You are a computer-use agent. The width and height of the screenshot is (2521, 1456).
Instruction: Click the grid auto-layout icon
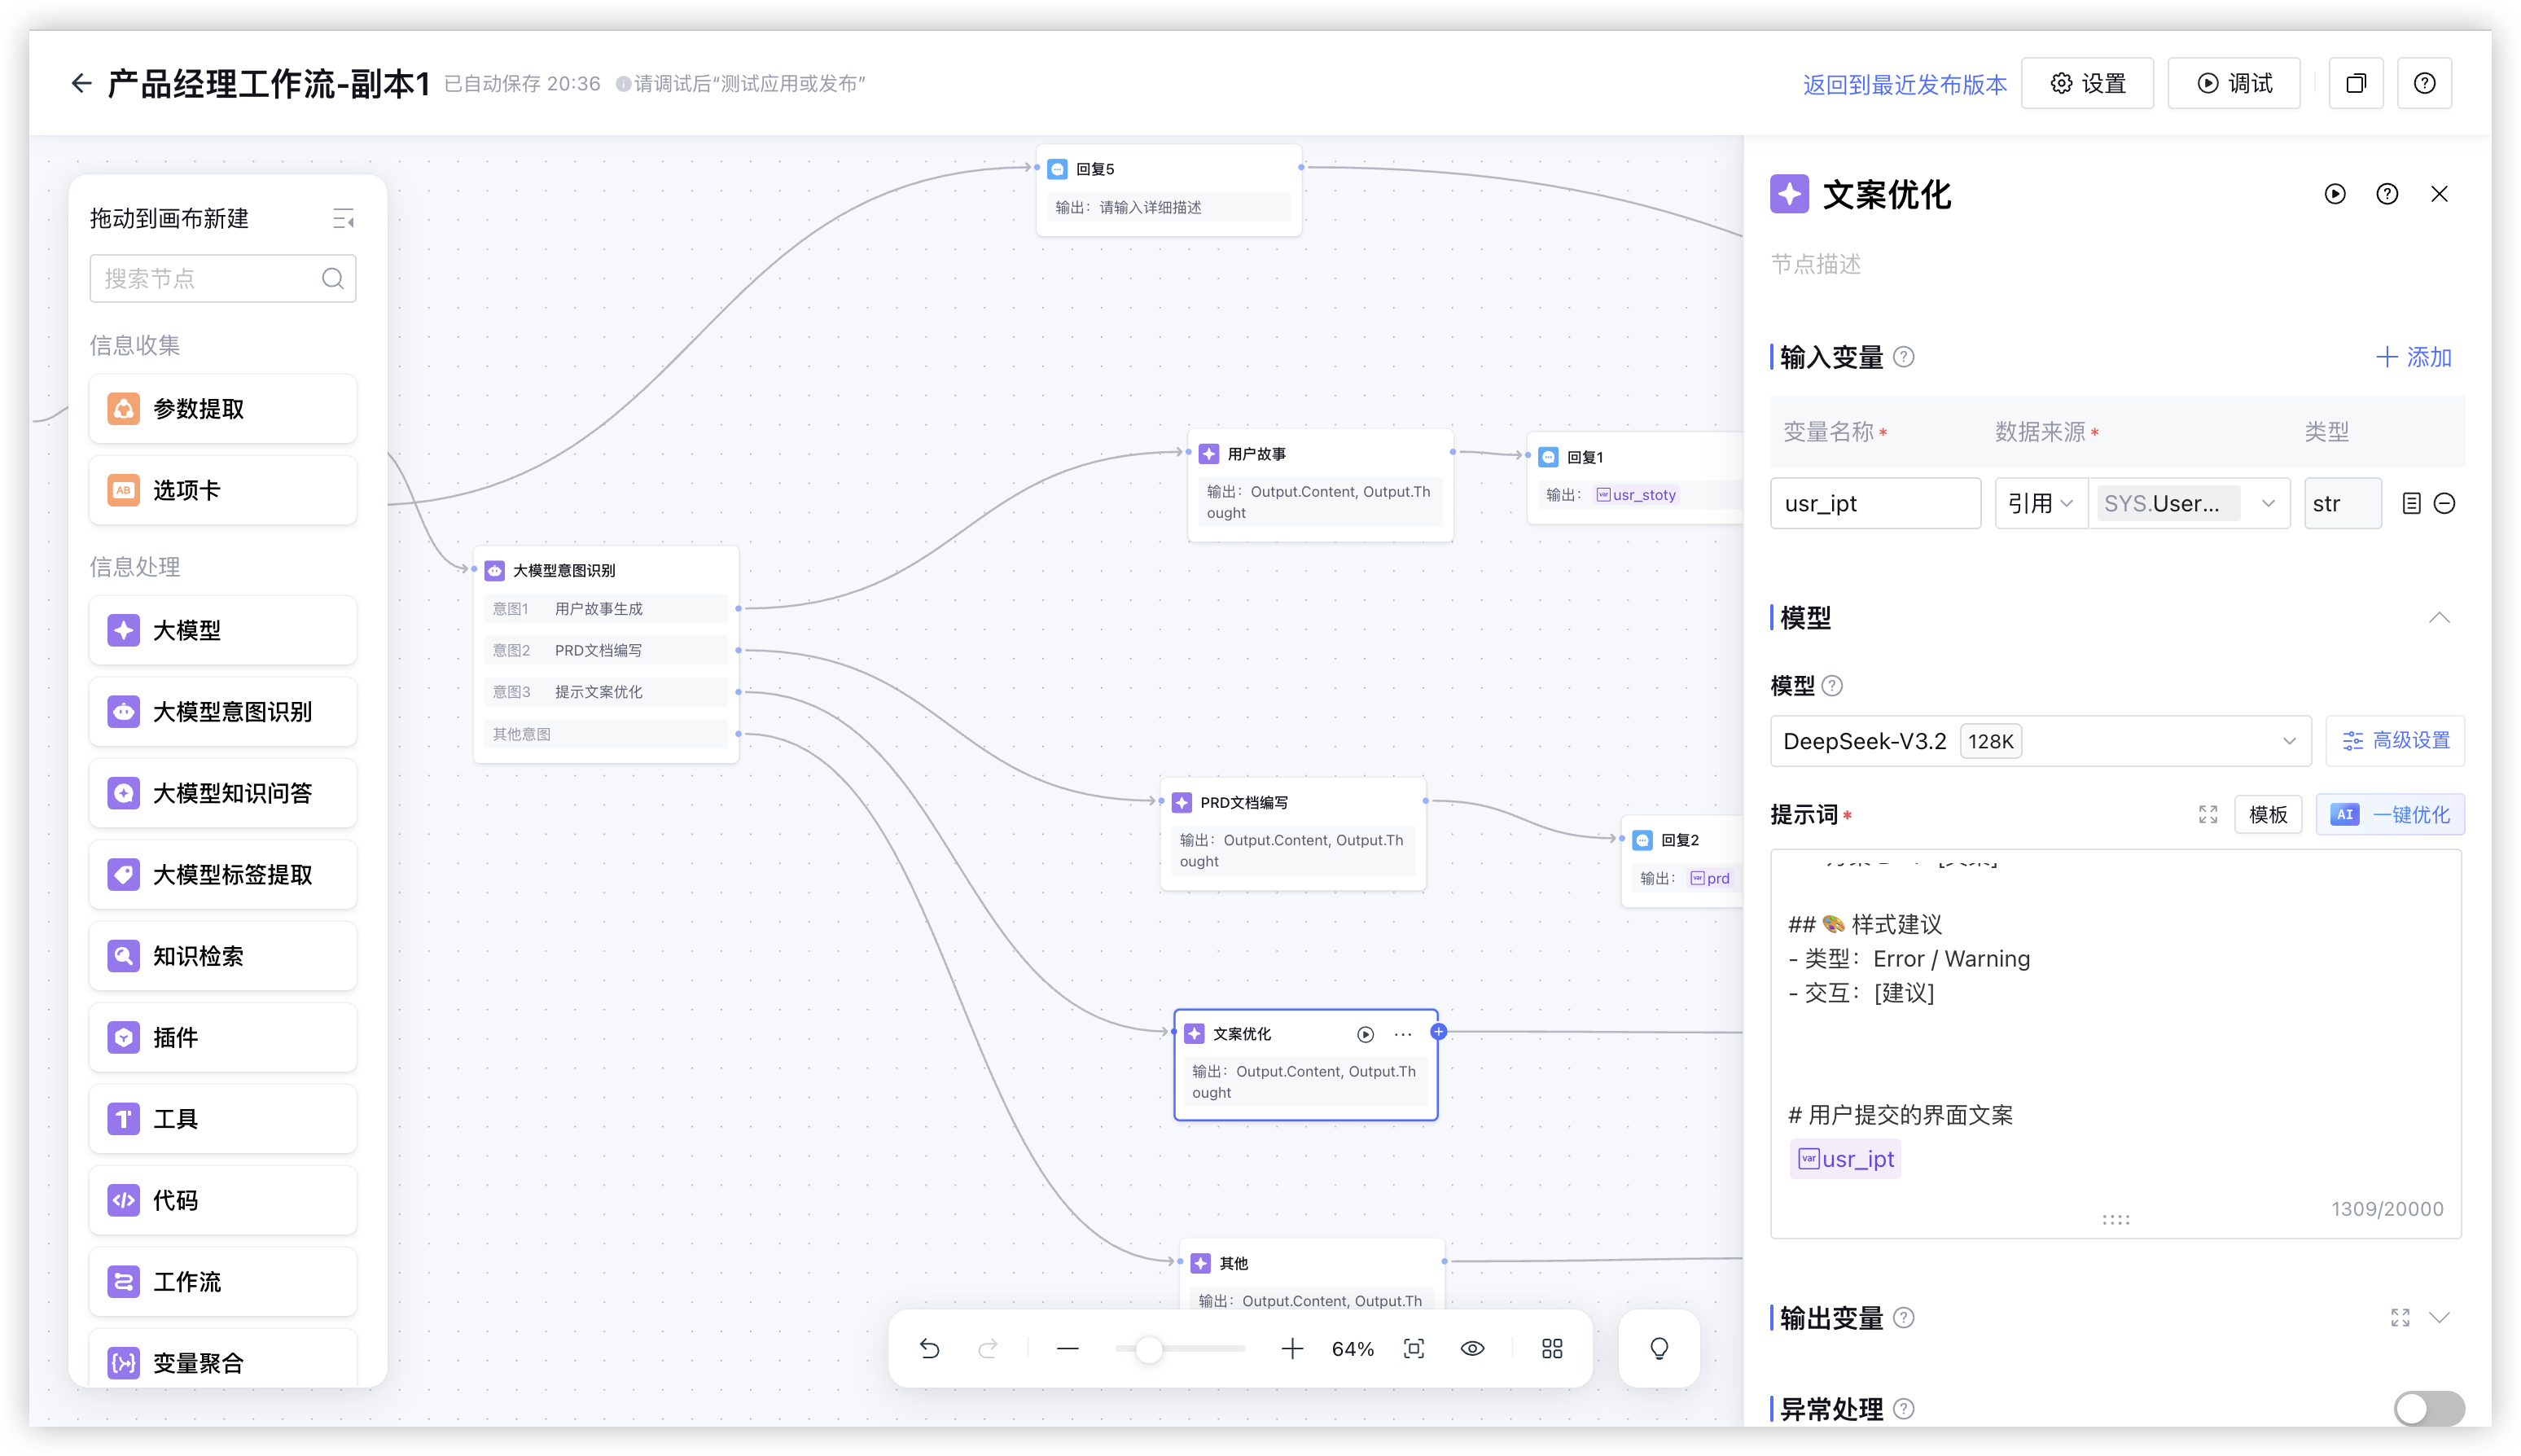(x=1551, y=1348)
